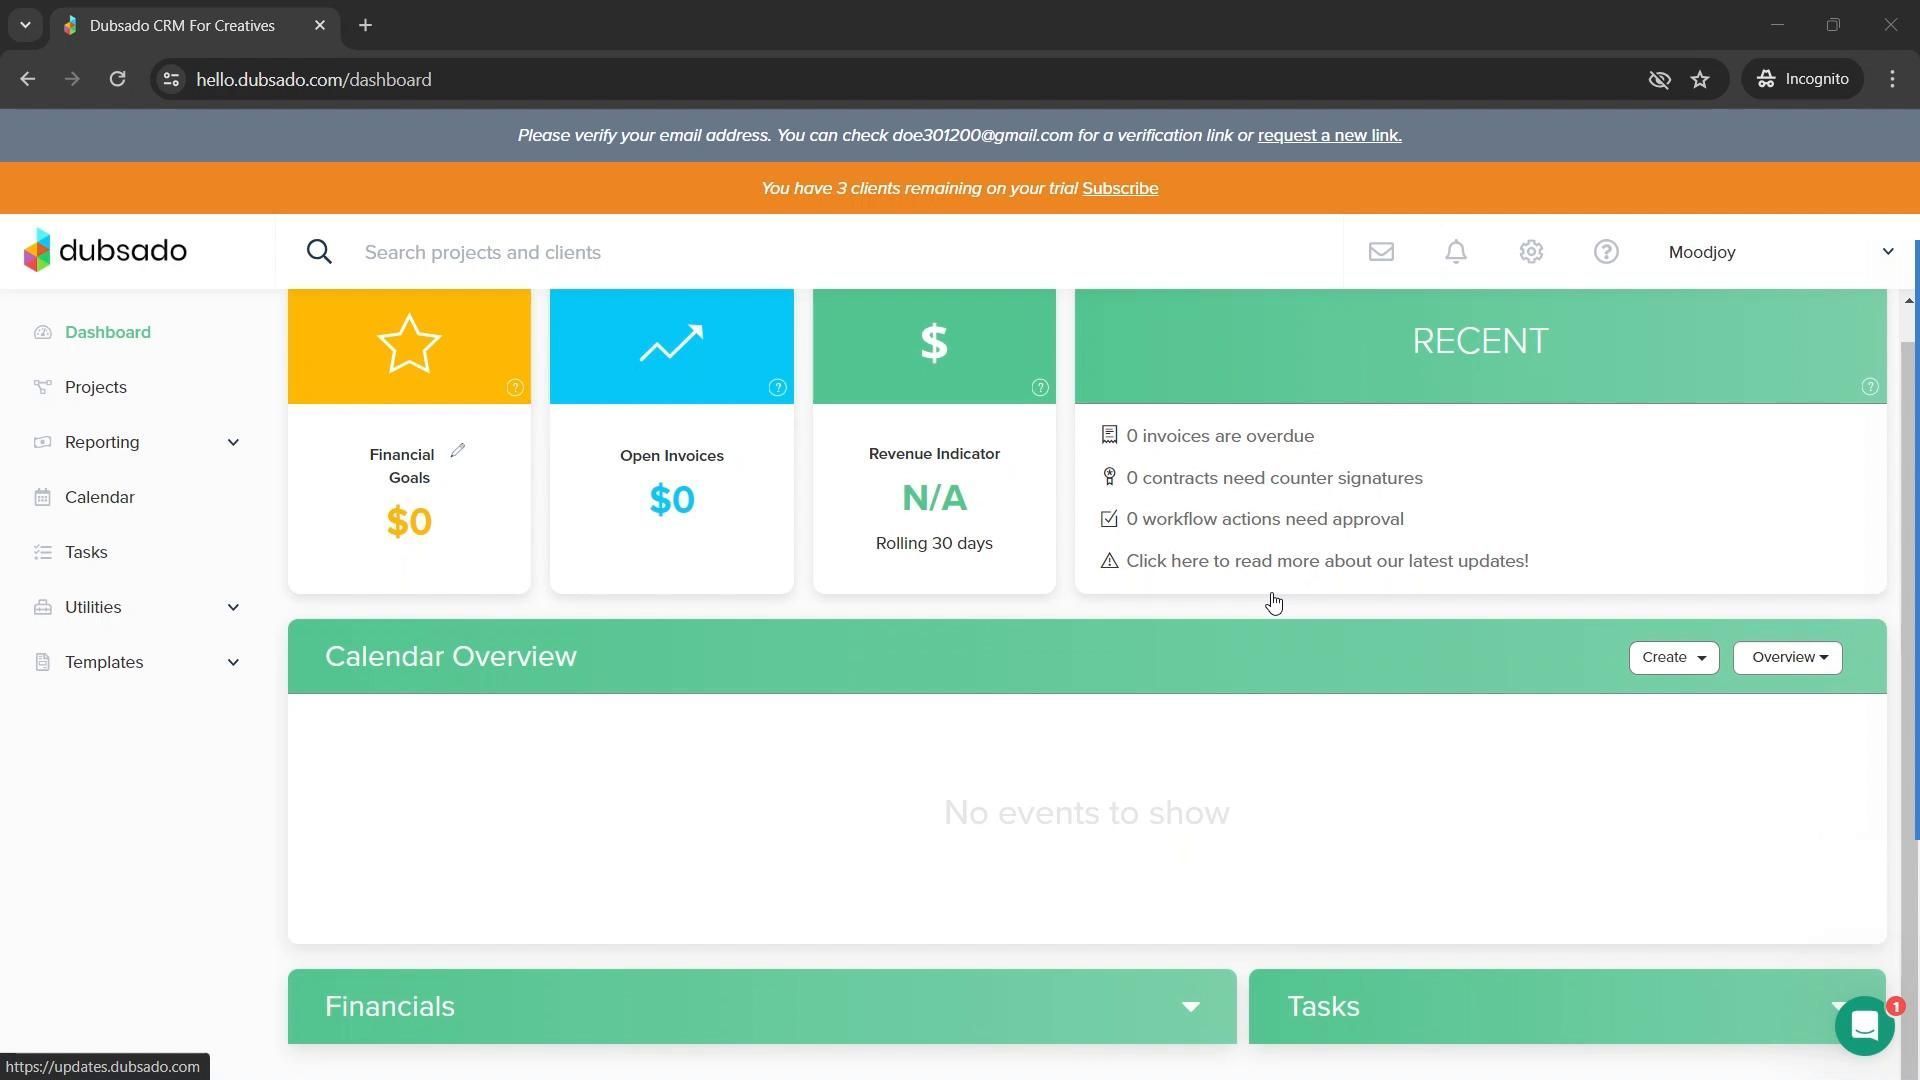1920x1080 pixels.
Task: Go to Projects in sidebar
Action: point(96,387)
